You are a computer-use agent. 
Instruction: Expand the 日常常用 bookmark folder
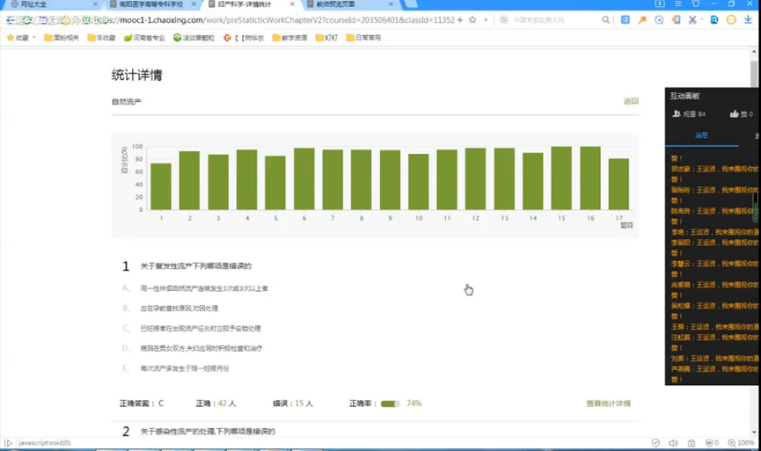[x=362, y=38]
